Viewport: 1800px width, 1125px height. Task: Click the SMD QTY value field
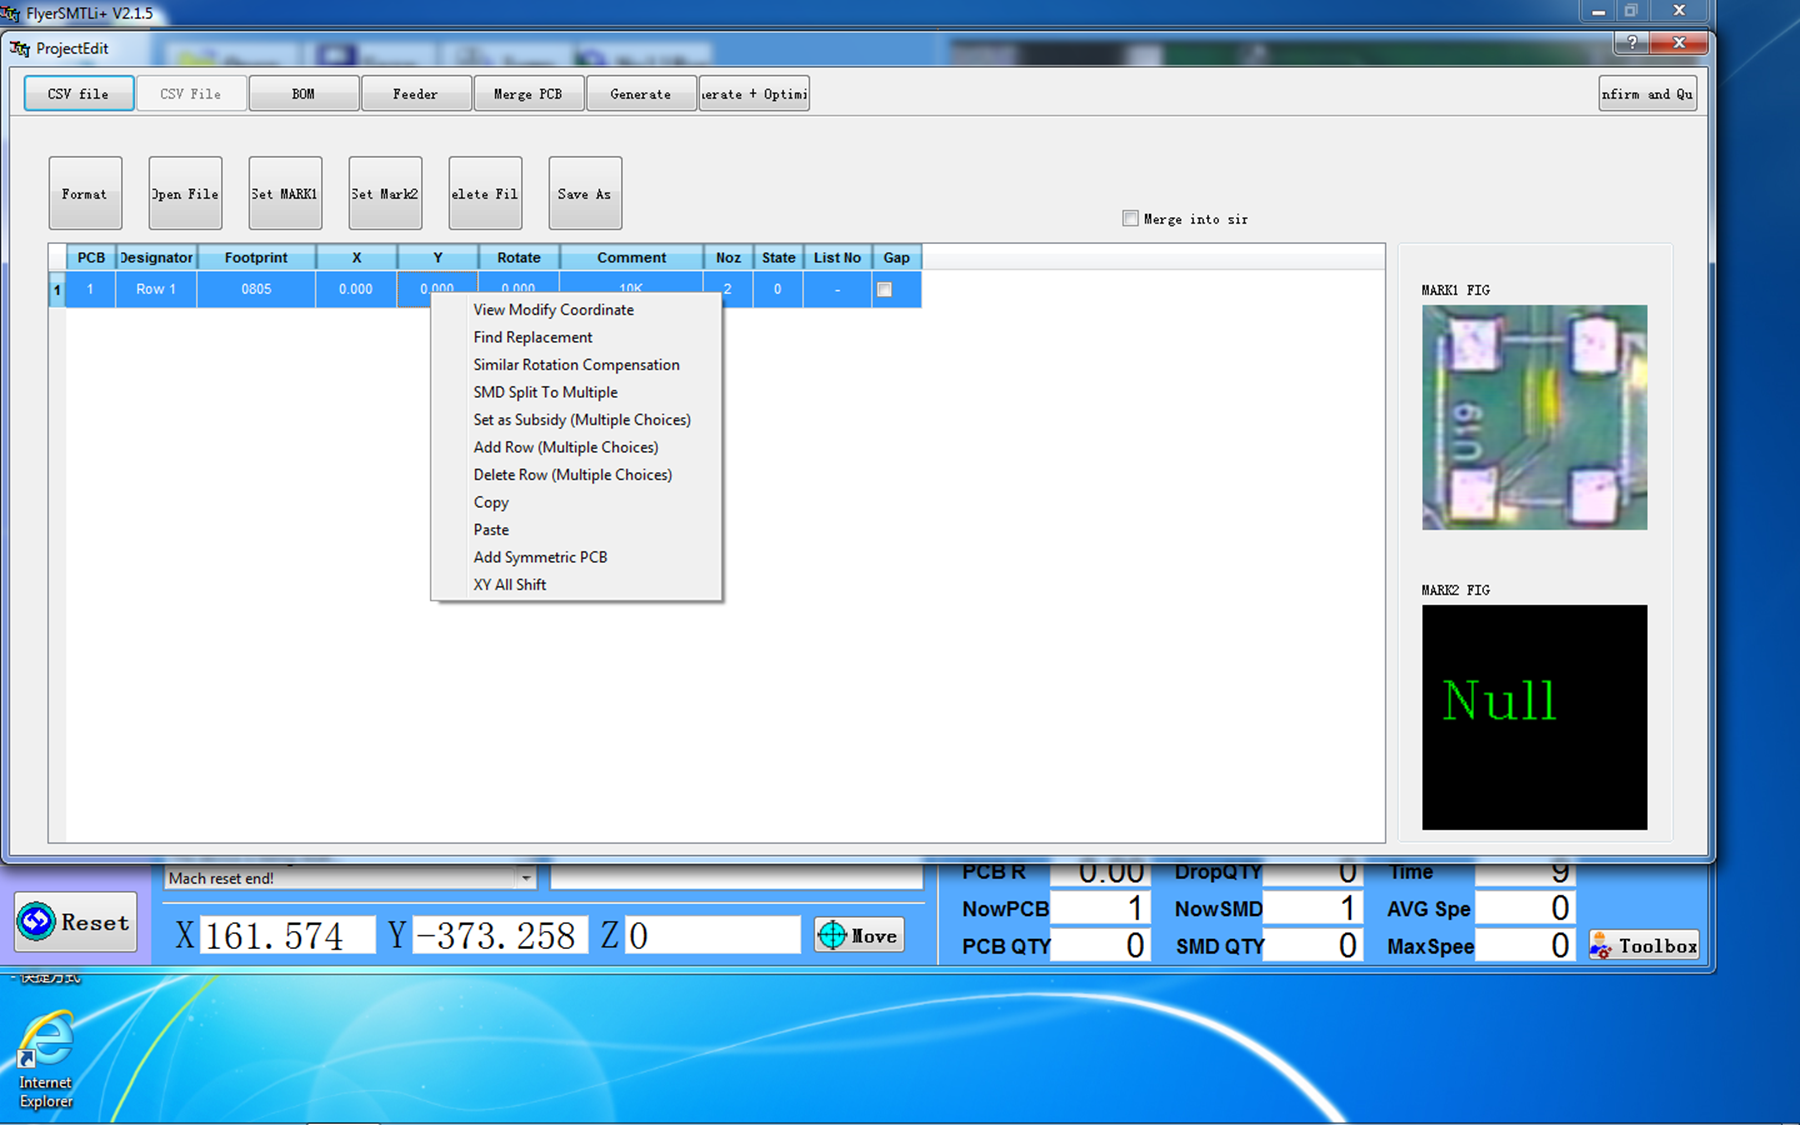pyautogui.click(x=1313, y=945)
